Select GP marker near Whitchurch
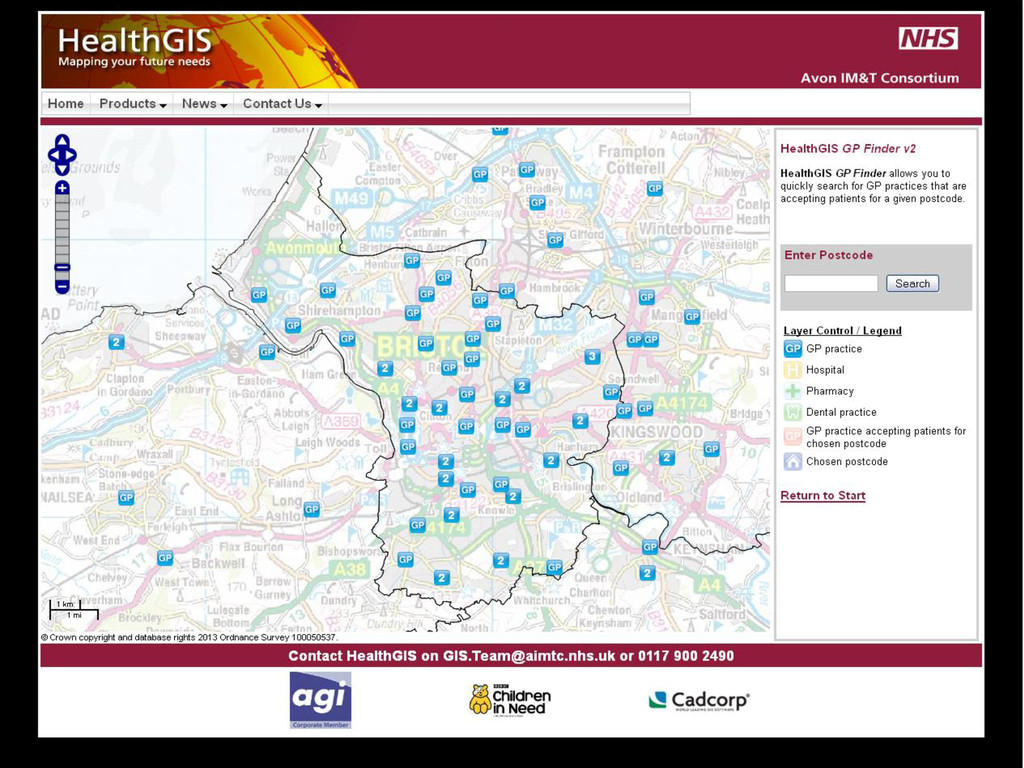 pos(554,567)
